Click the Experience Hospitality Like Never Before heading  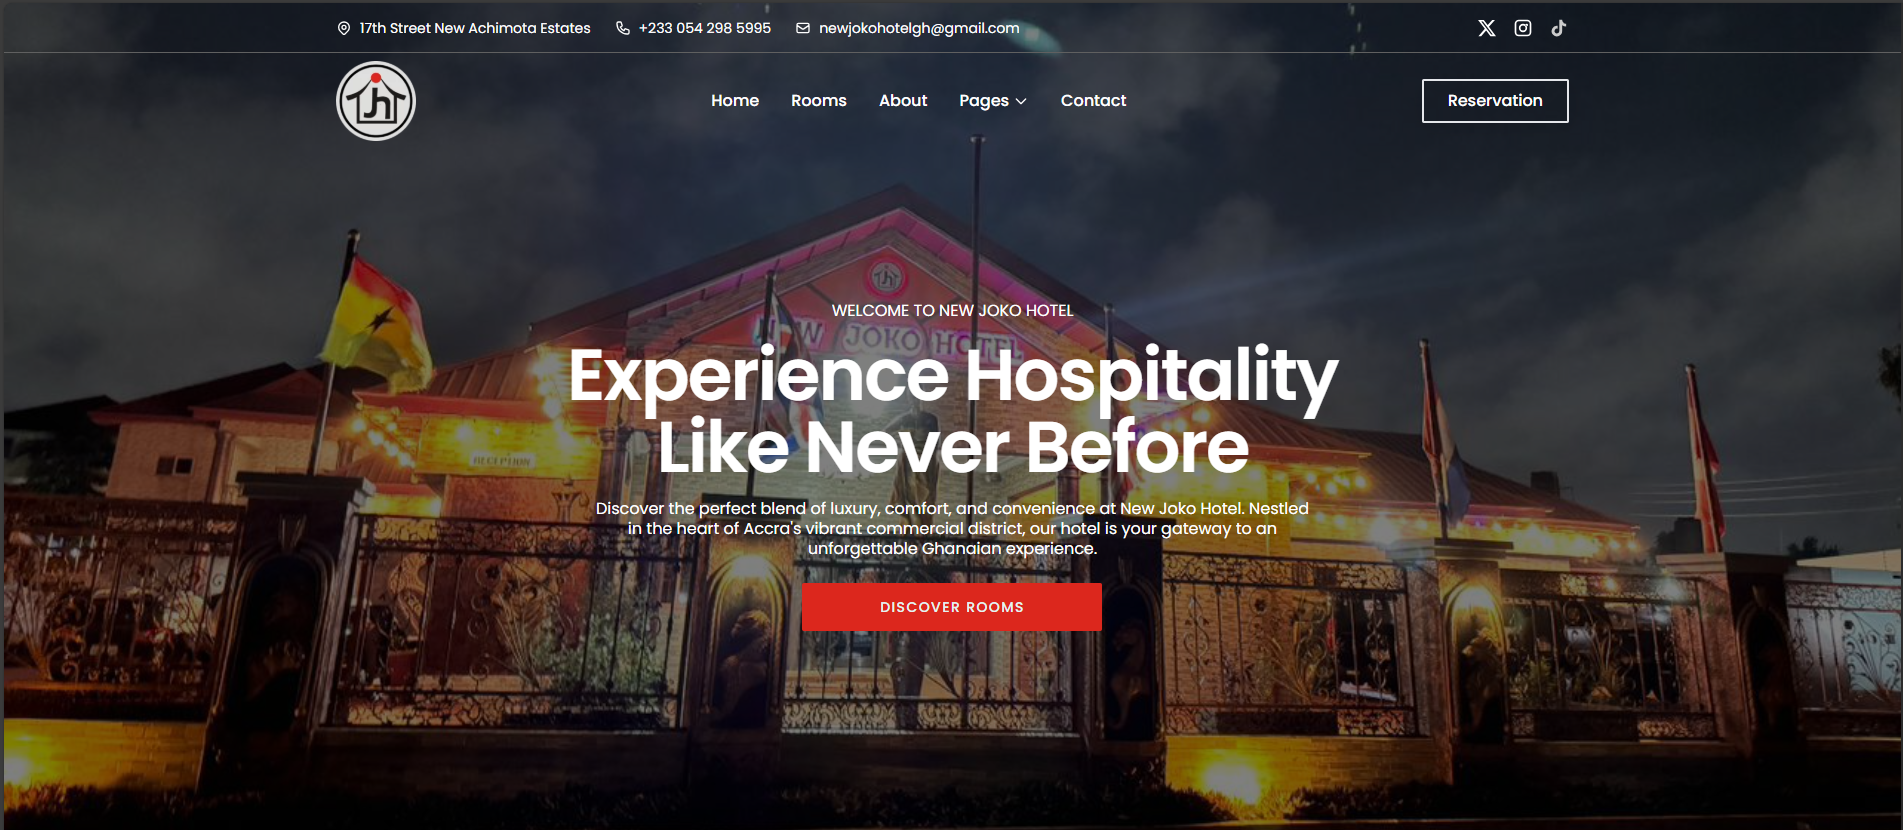click(x=953, y=411)
